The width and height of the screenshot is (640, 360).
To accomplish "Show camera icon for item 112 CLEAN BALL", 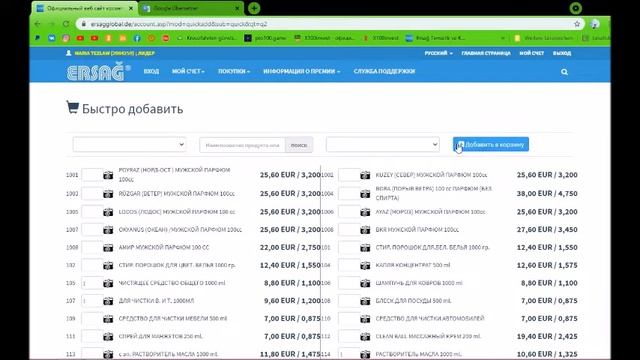I will [365, 337].
